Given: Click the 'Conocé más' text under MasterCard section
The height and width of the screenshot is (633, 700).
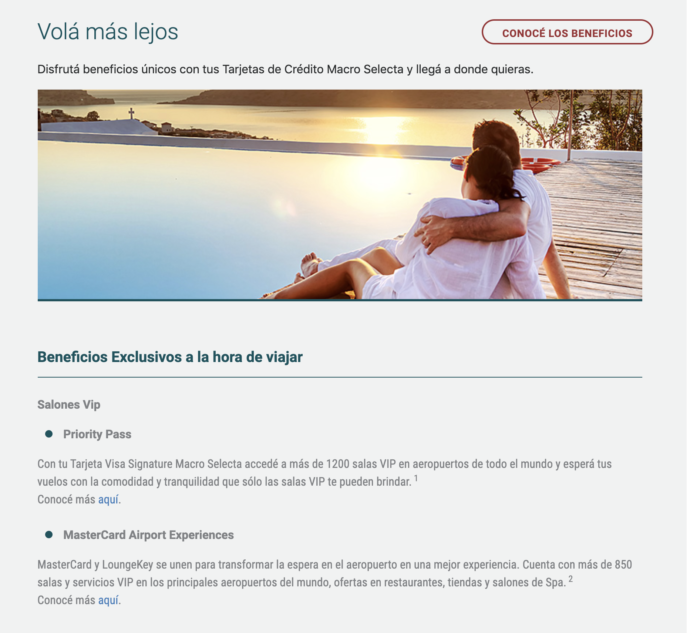Looking at the screenshot, I should (x=67, y=600).
